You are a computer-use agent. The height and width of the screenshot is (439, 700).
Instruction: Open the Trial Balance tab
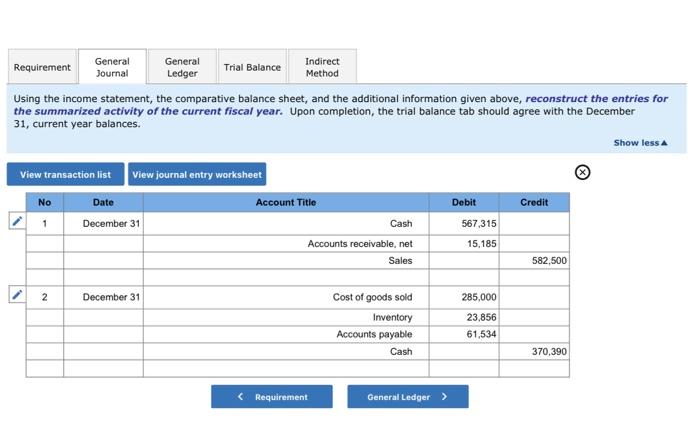click(x=252, y=67)
